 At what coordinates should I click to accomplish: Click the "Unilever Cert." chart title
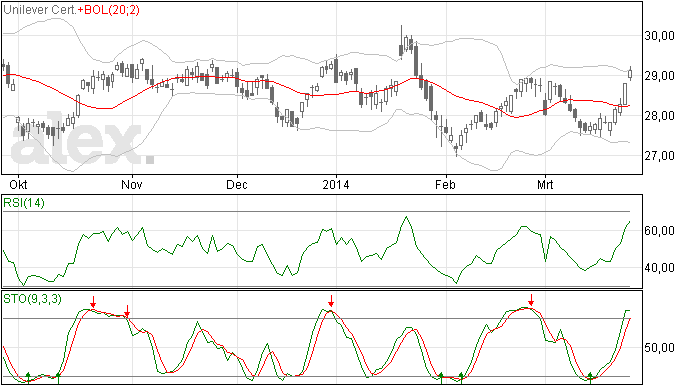pos(40,10)
